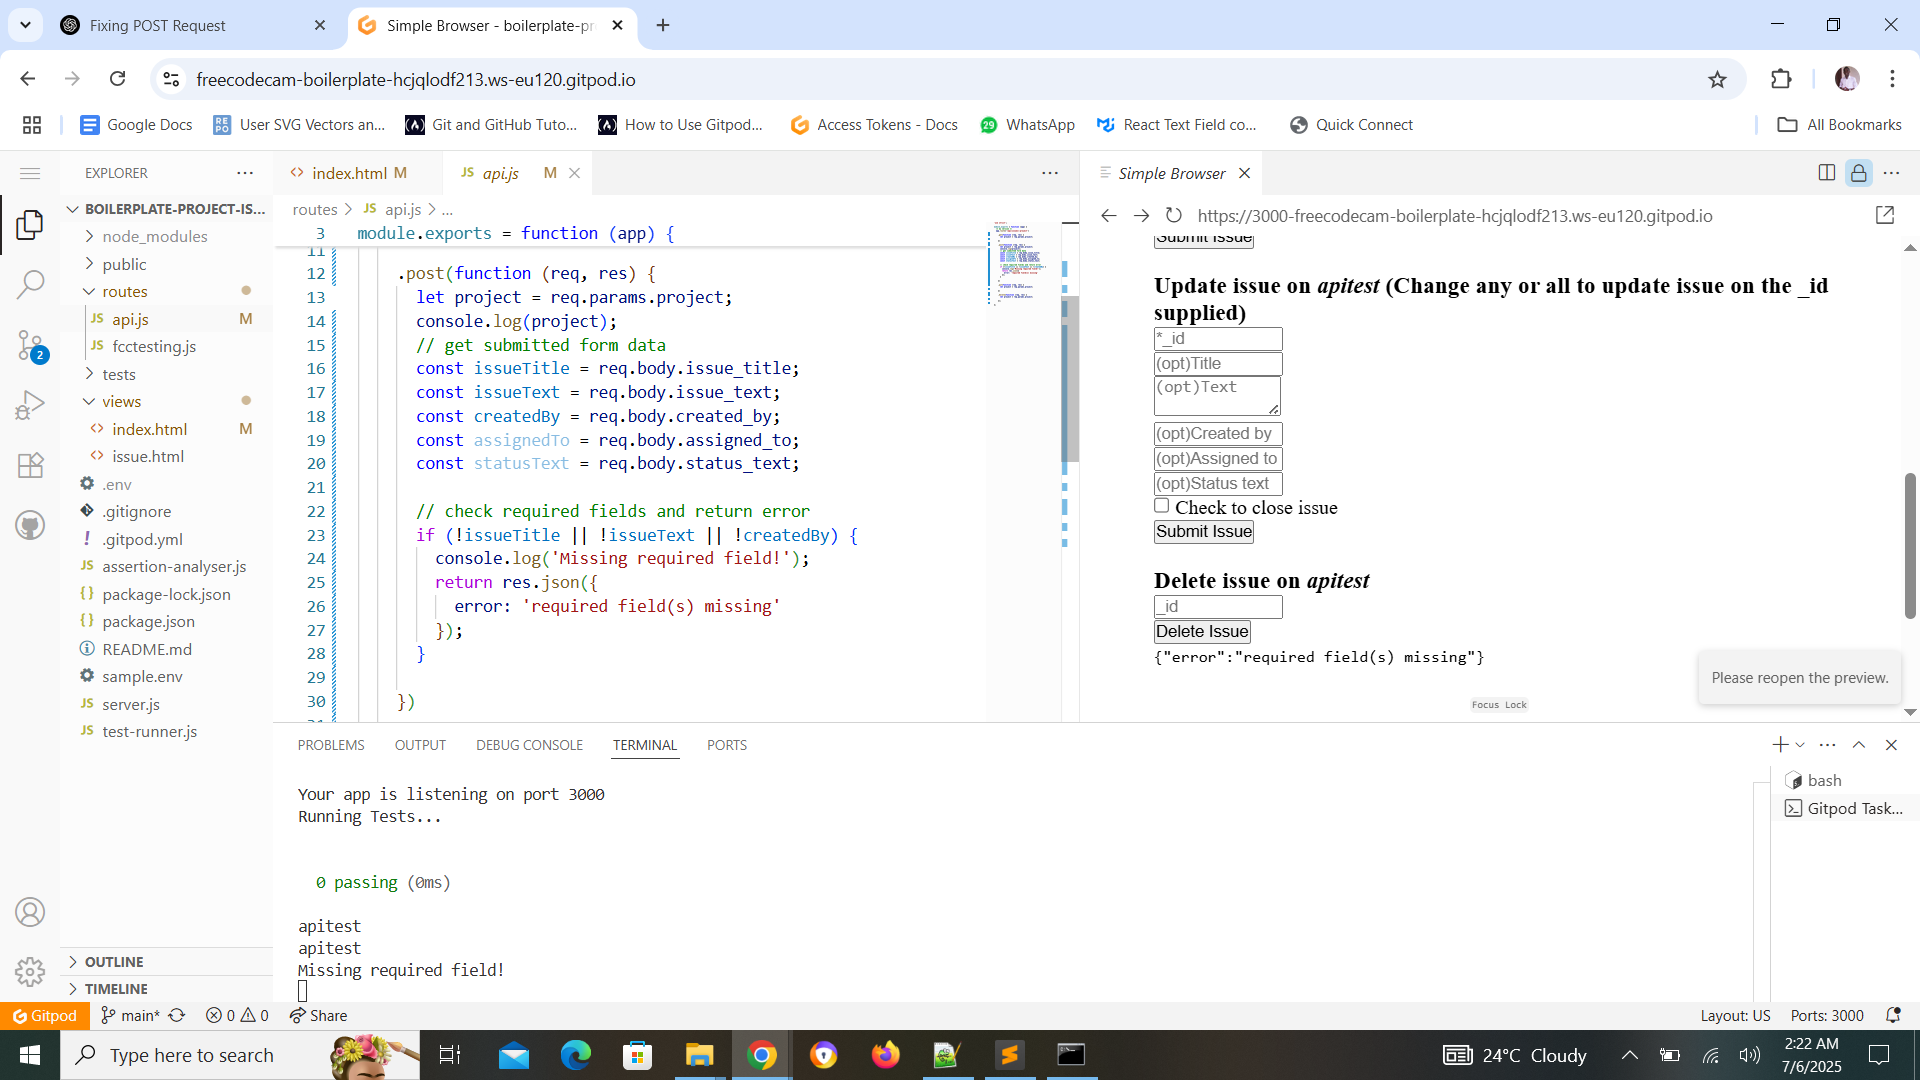1920x1080 pixels.
Task: Click the (opt)Text textarea
Action: click(1217, 396)
